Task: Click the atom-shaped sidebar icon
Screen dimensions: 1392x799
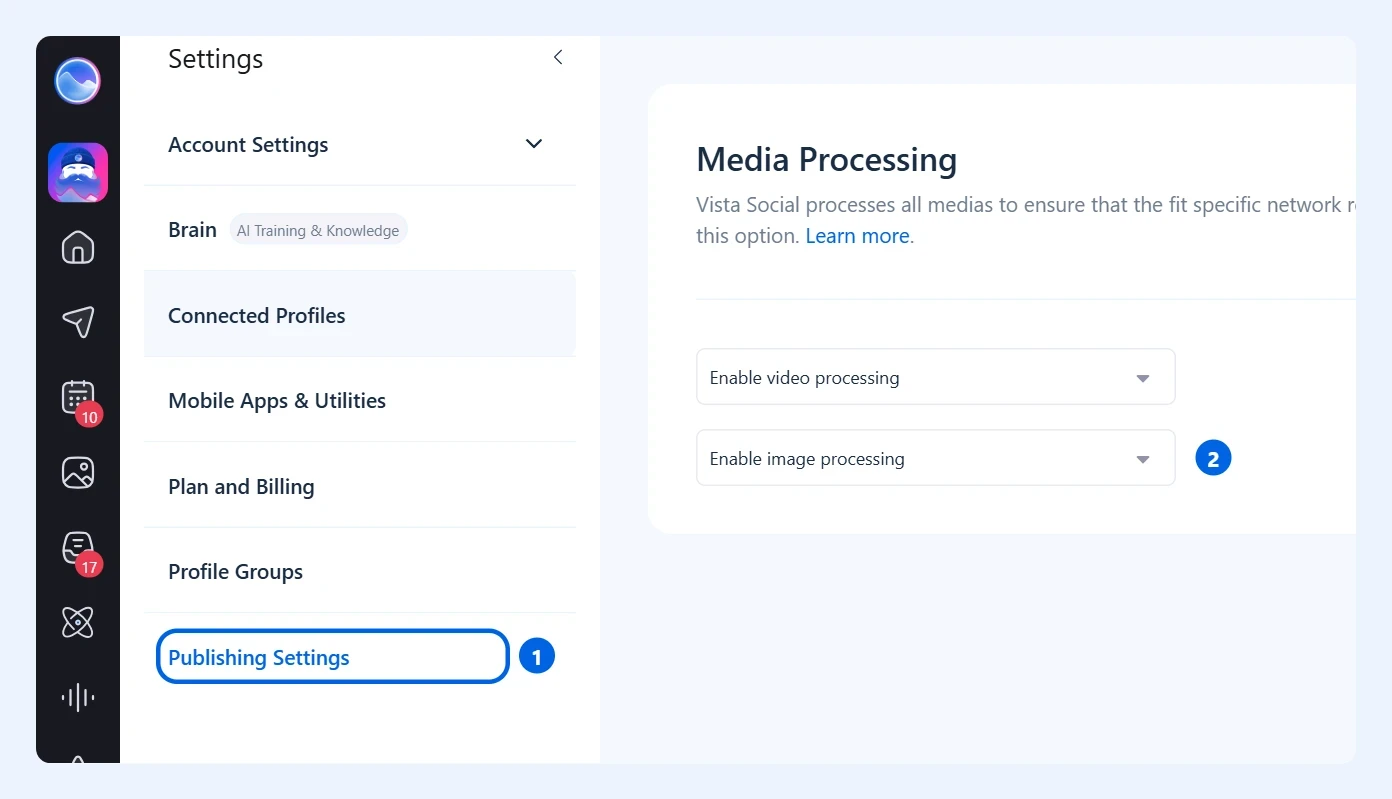Action: pos(78,622)
